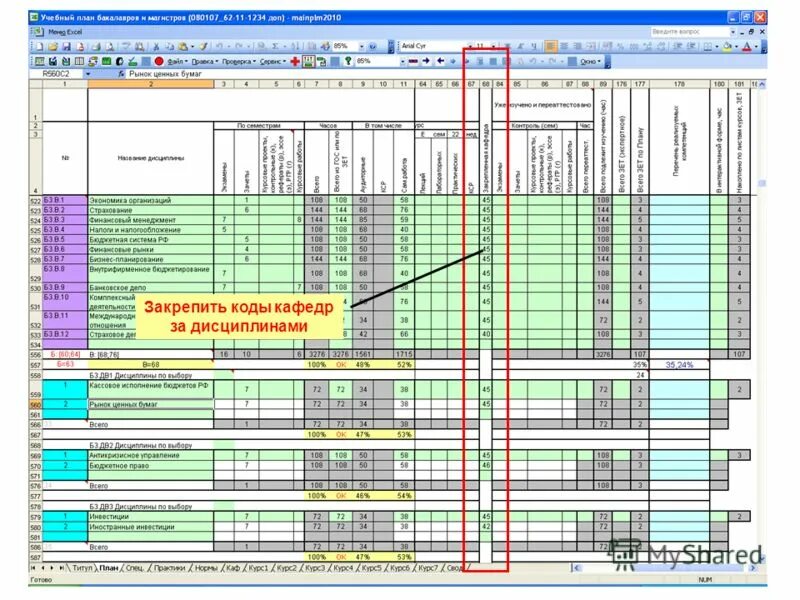Image resolution: width=800 pixels, height=600 pixels.
Task: Select cell Банковское дело
Action: 151,287
